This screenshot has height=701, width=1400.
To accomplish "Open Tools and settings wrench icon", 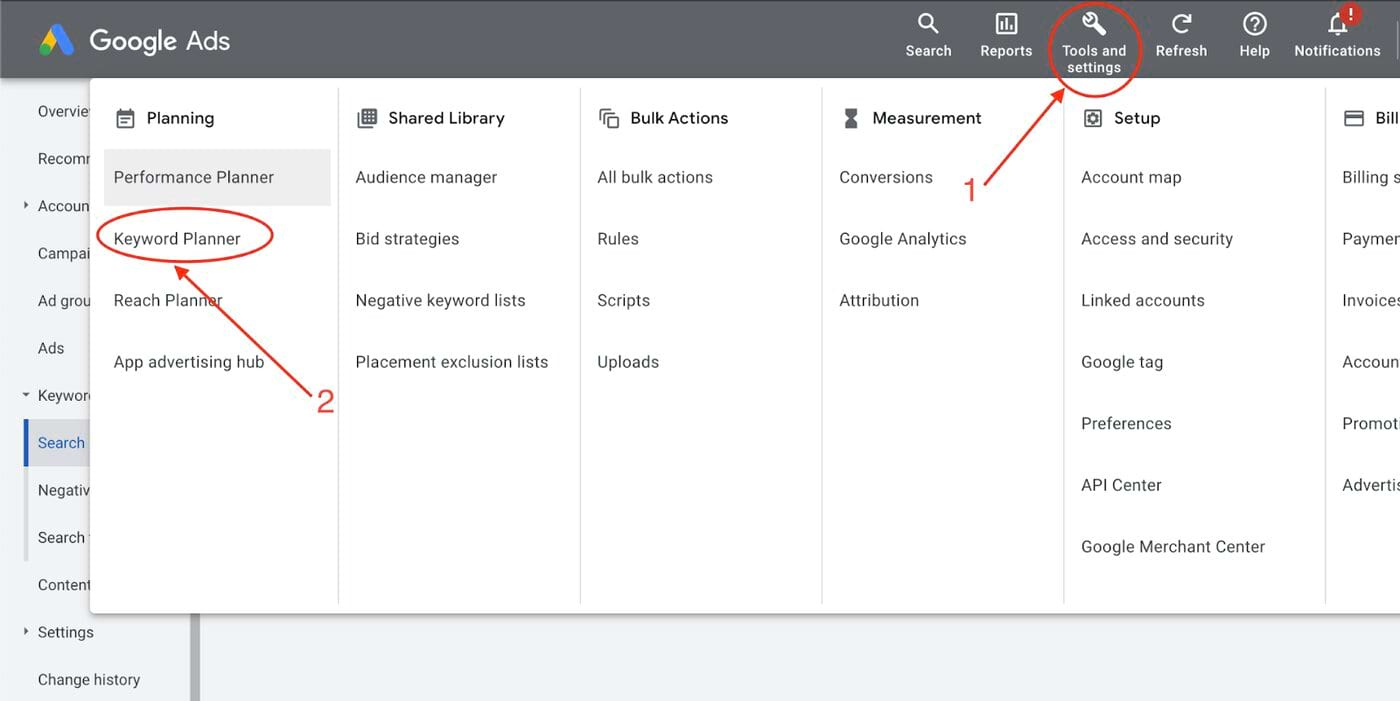I will (1094, 24).
